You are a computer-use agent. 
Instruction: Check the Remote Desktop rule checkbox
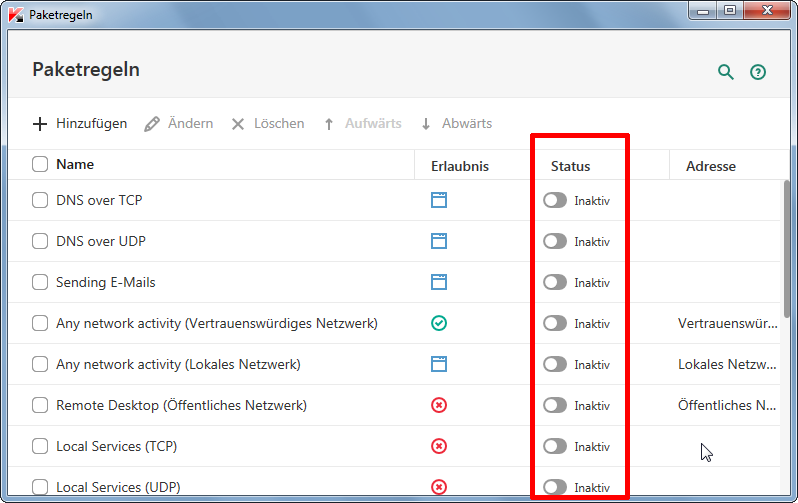[x=40, y=405]
